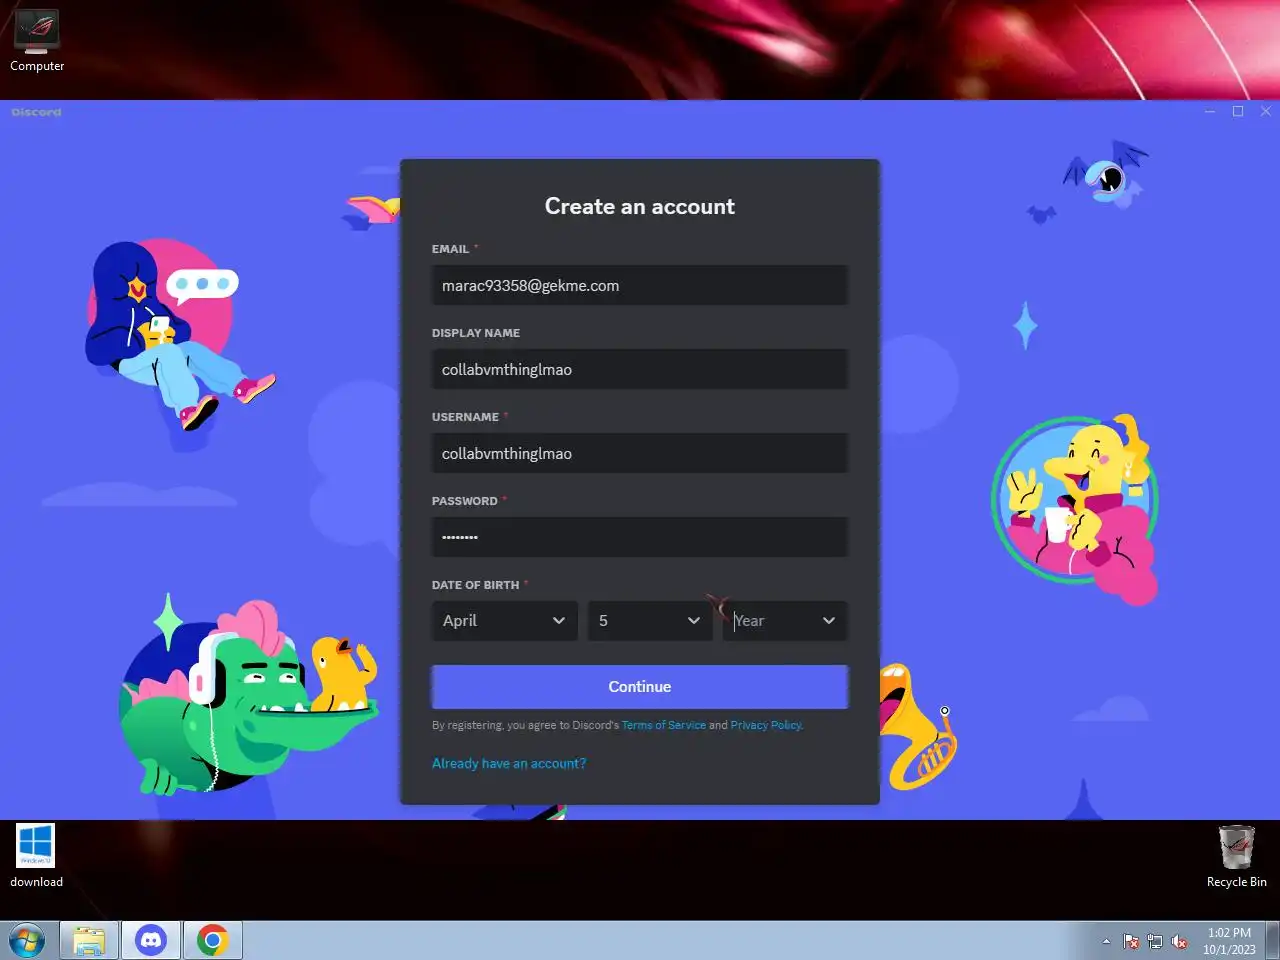Viewport: 1280px width, 960px height.
Task: Open the muted volume tray icon
Action: (1179, 941)
